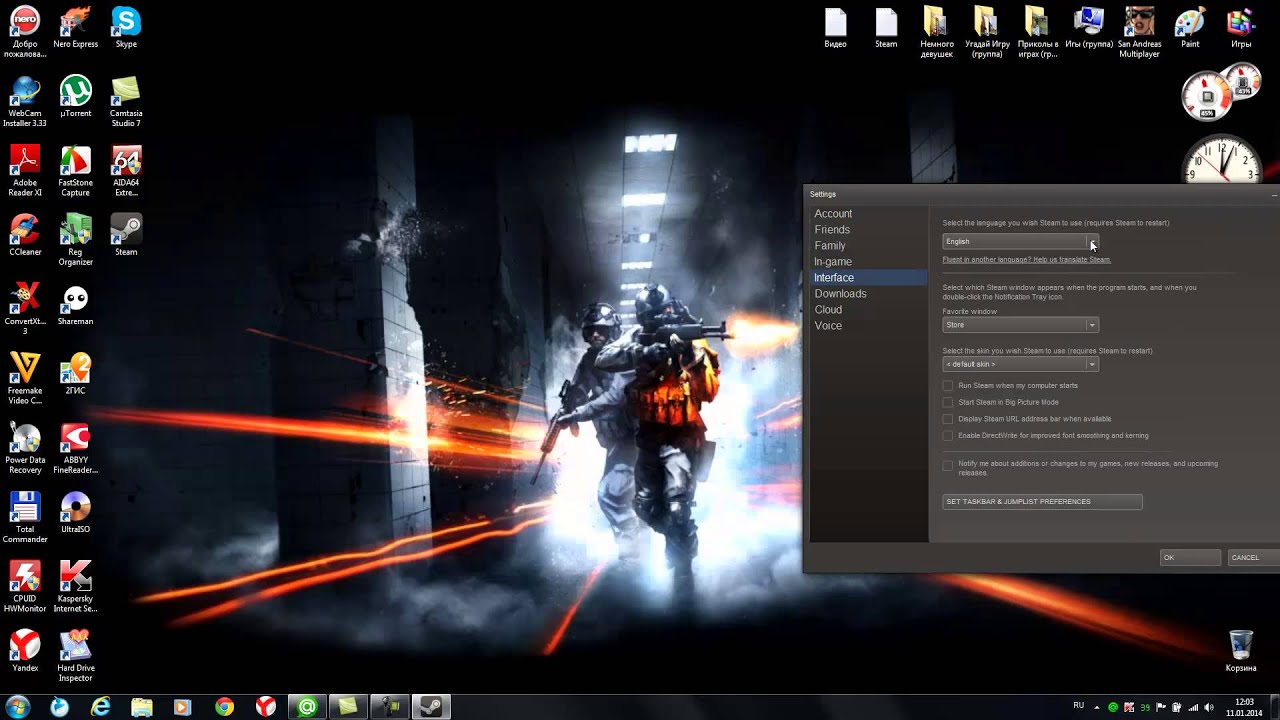Select the Yandex desktop shortcut
The image size is (1280, 720).
click(x=25, y=650)
